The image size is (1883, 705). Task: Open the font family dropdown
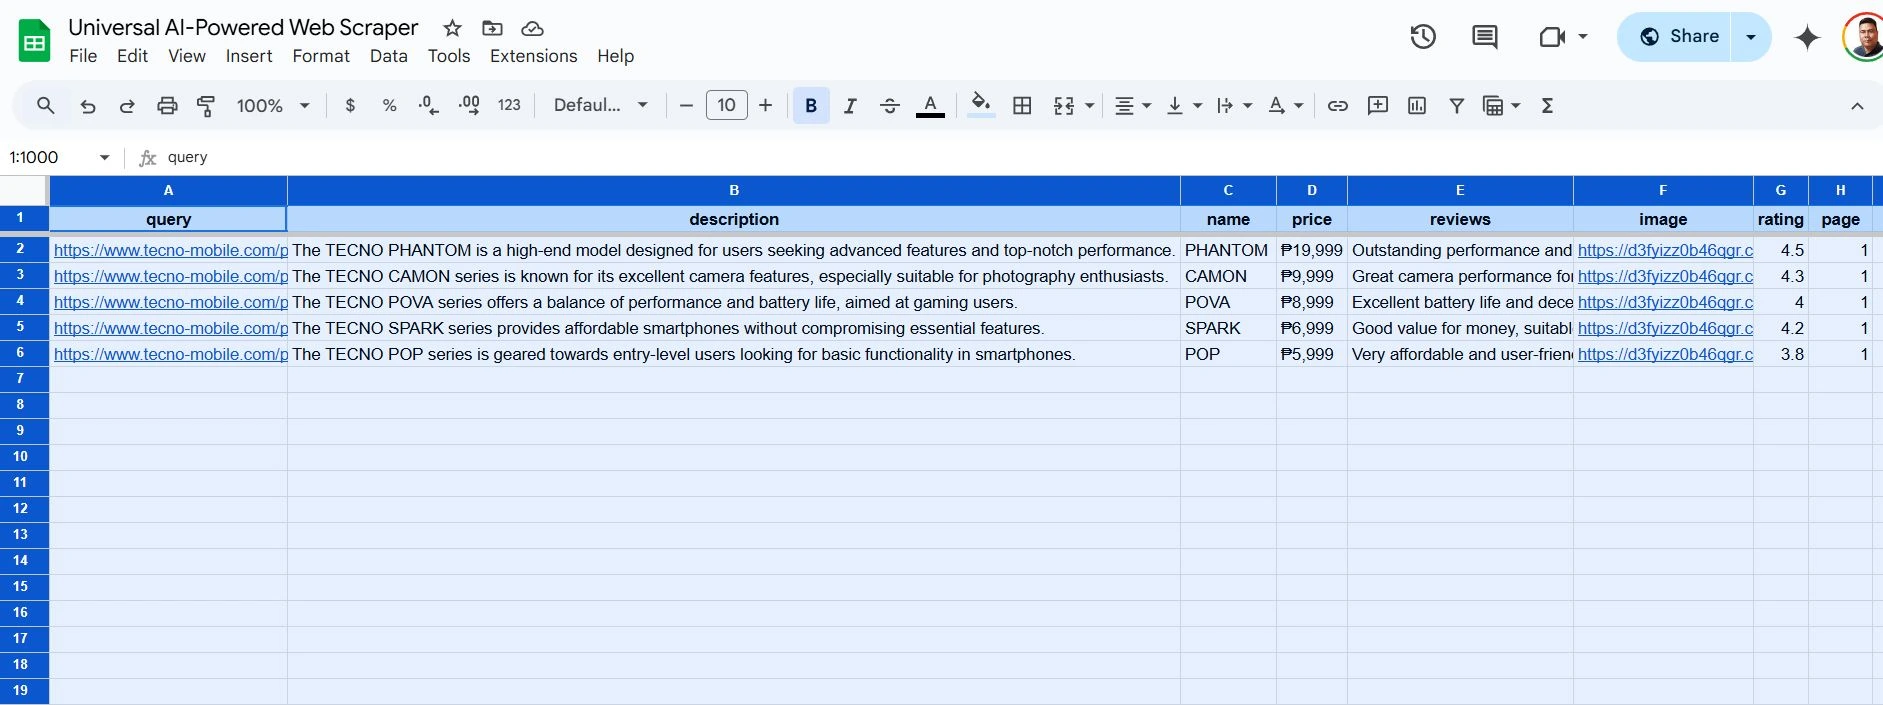tap(600, 106)
